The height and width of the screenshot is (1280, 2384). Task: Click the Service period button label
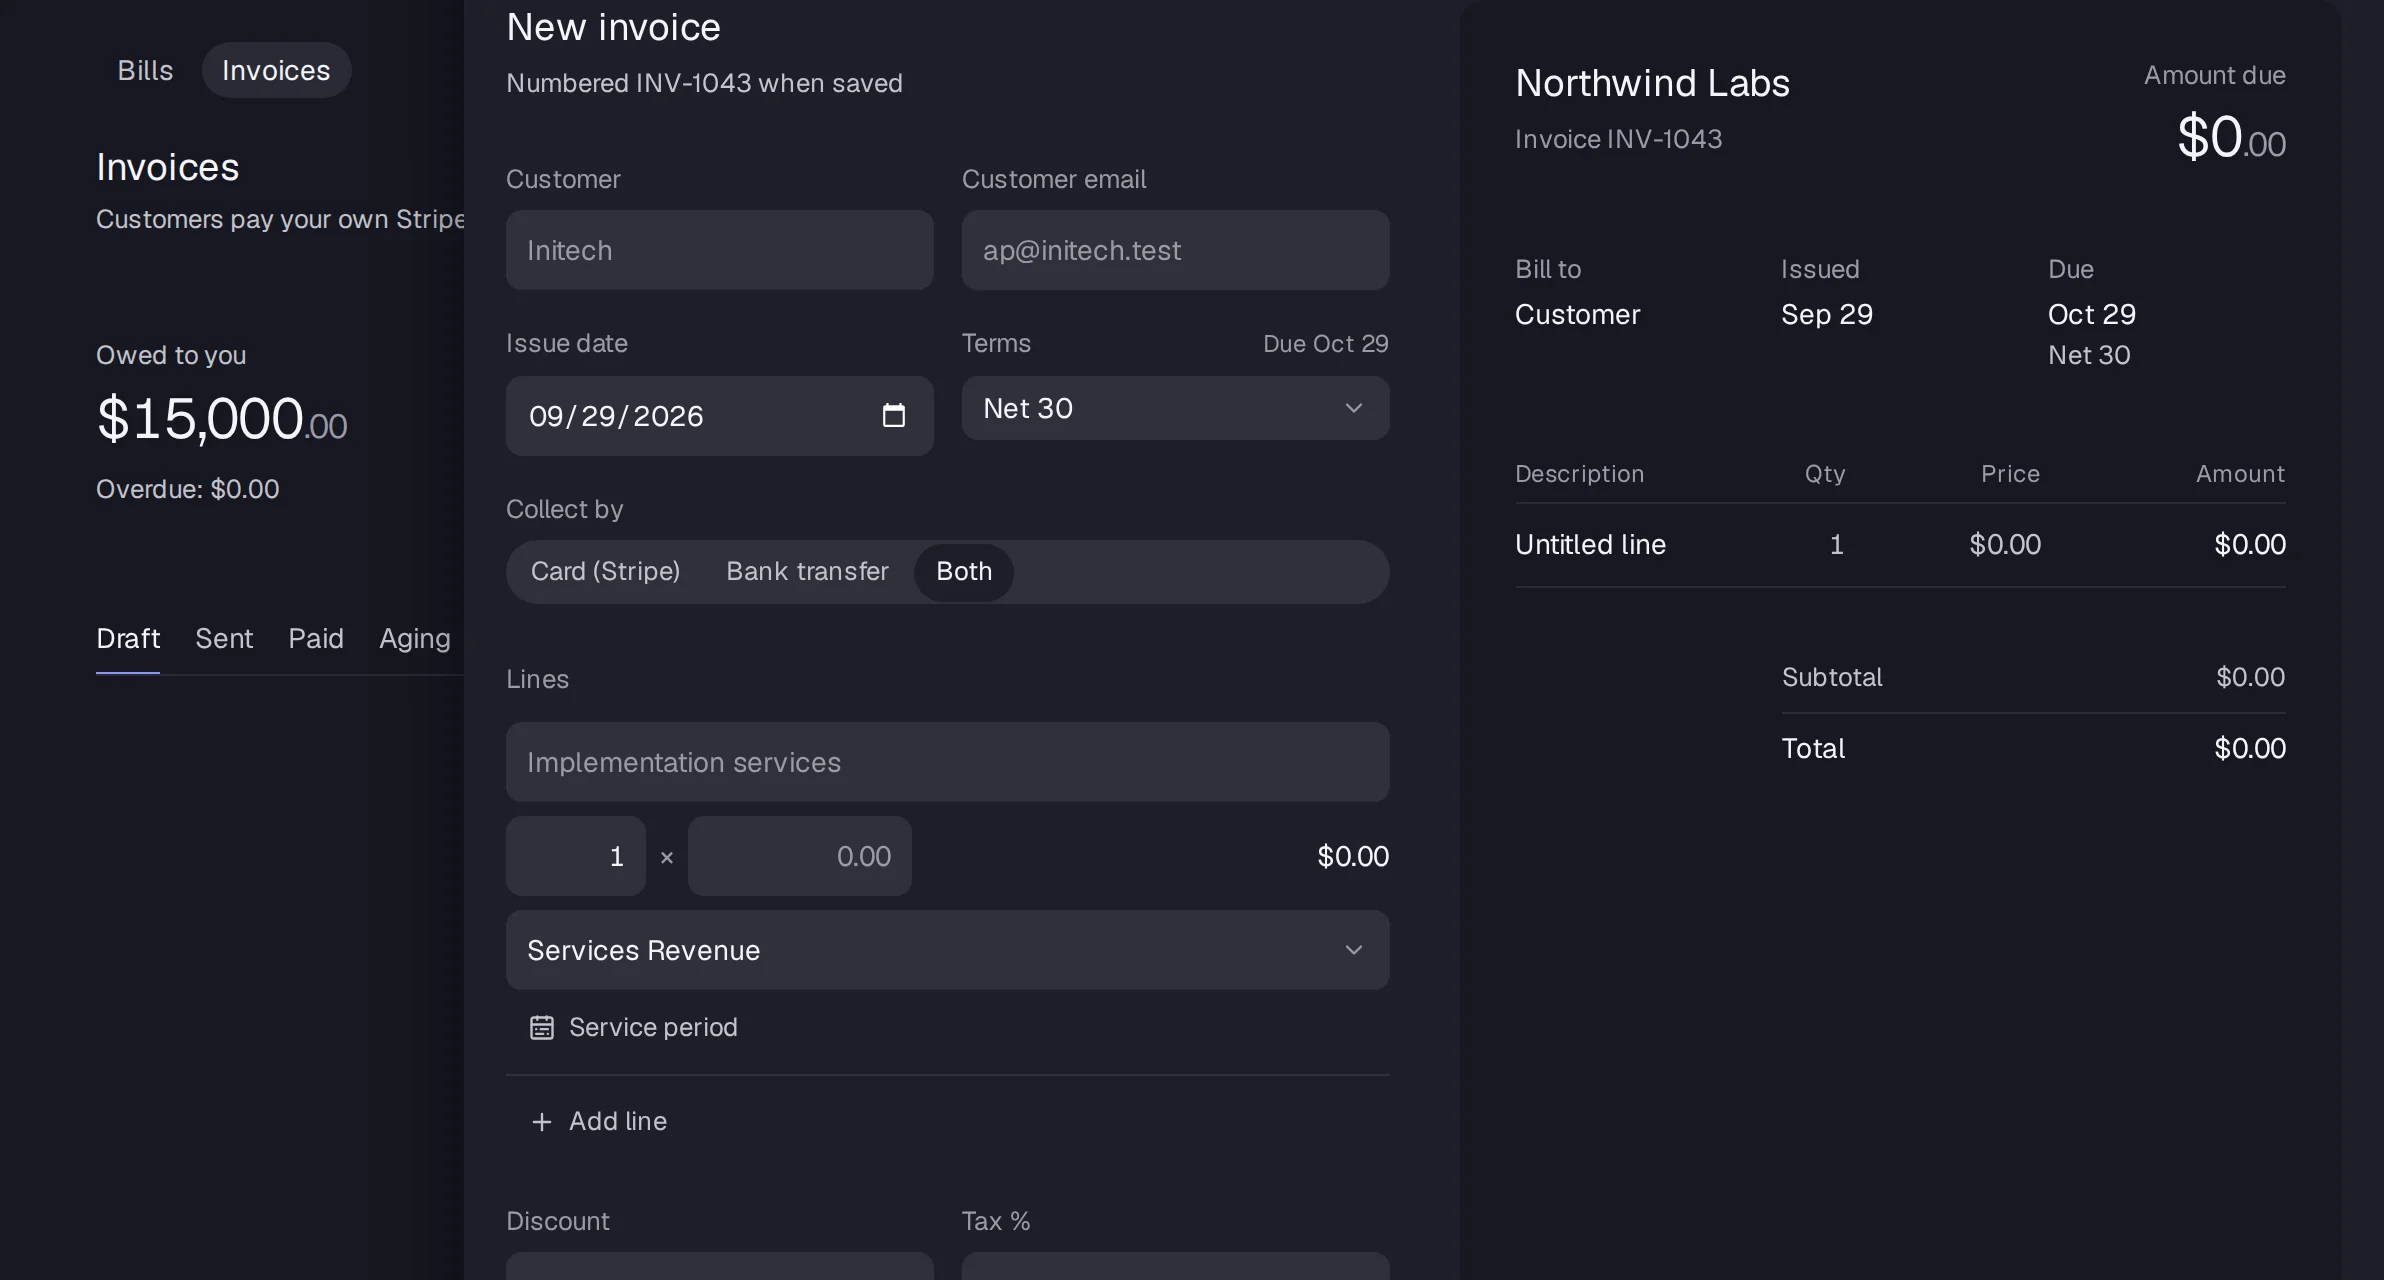click(x=653, y=1027)
